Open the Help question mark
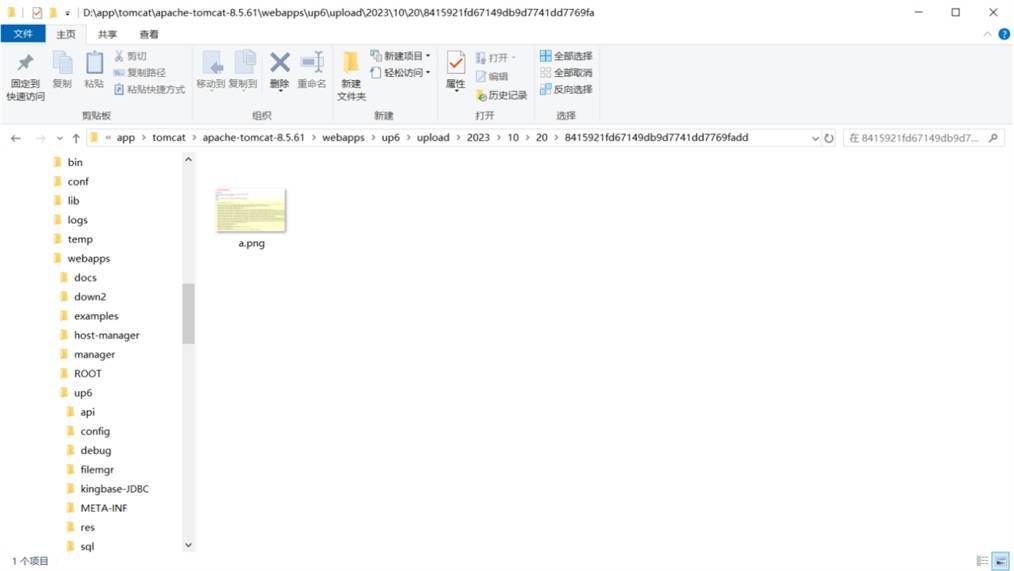The image size is (1014, 571). [x=1004, y=34]
